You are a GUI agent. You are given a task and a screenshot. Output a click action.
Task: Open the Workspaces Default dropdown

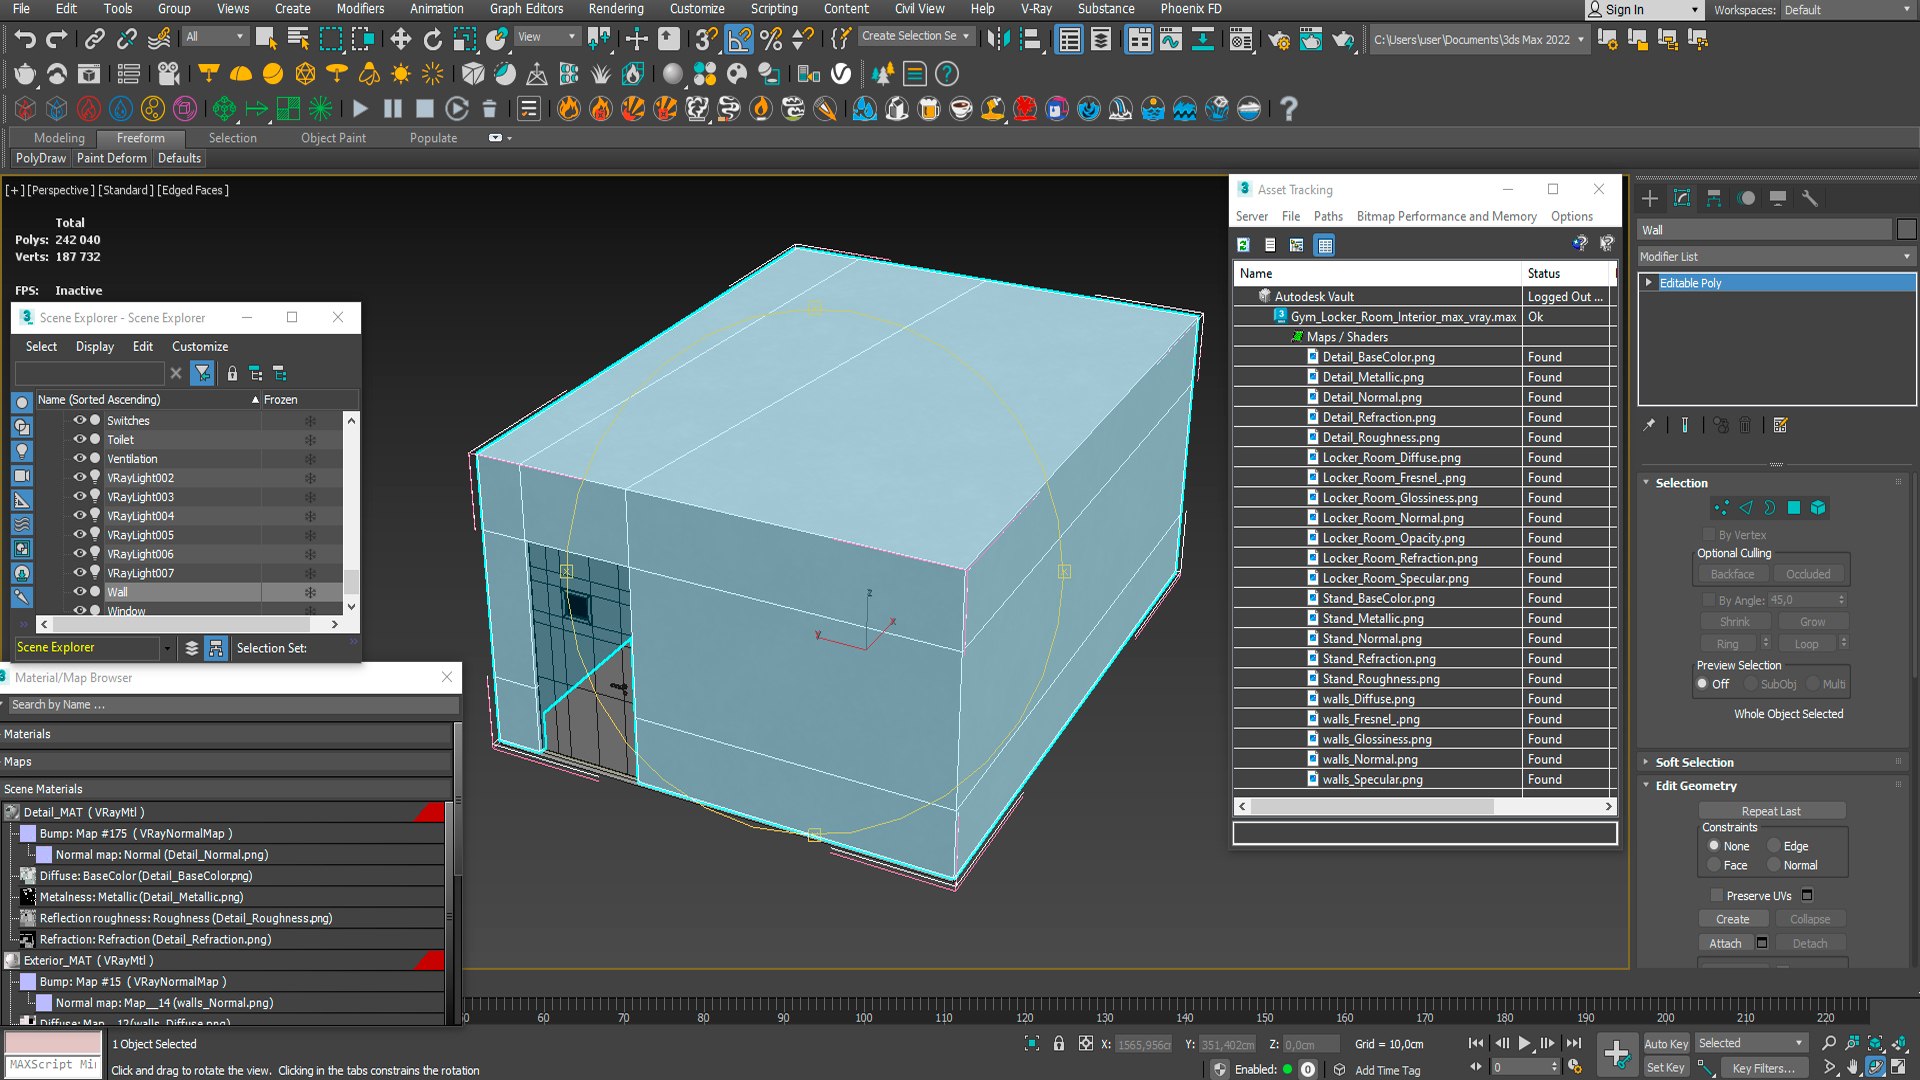click(x=1846, y=10)
